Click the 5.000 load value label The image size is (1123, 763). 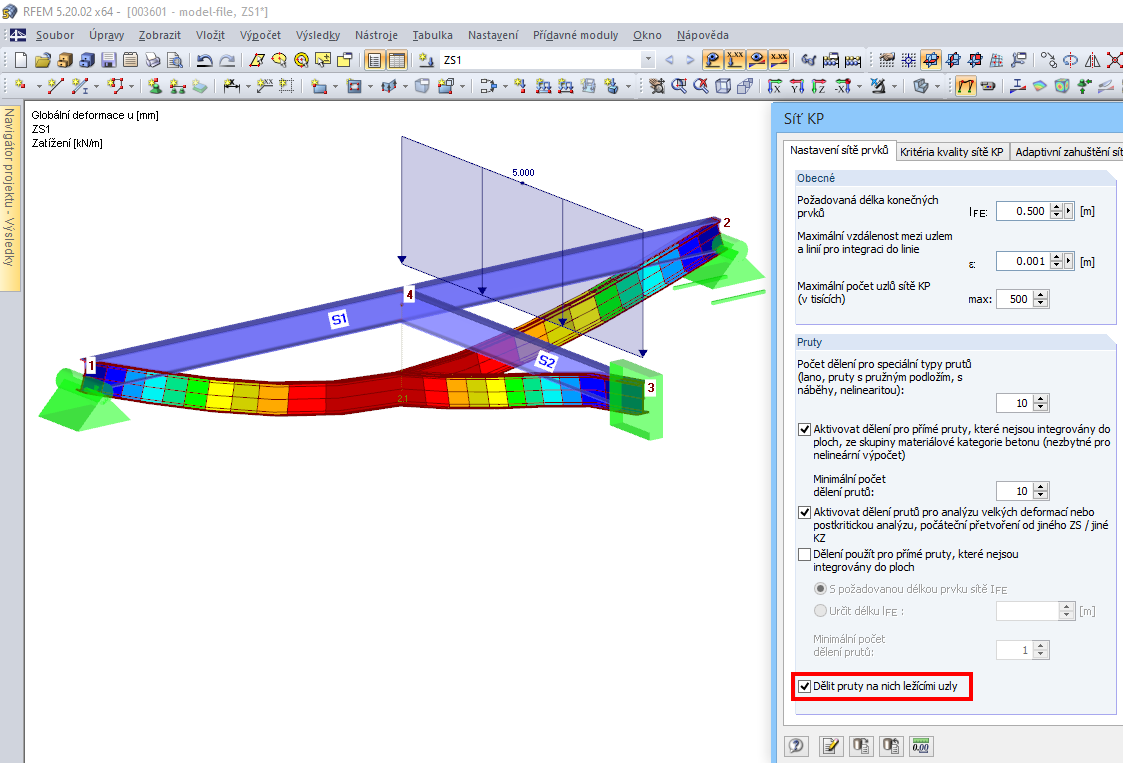tap(523, 173)
